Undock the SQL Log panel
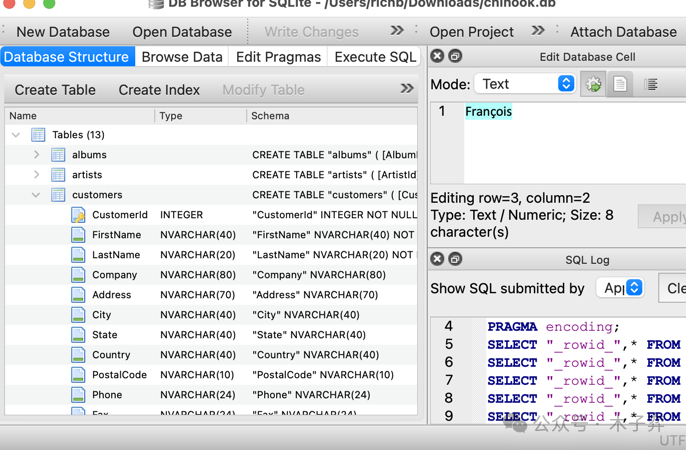The image size is (686, 450). [455, 260]
